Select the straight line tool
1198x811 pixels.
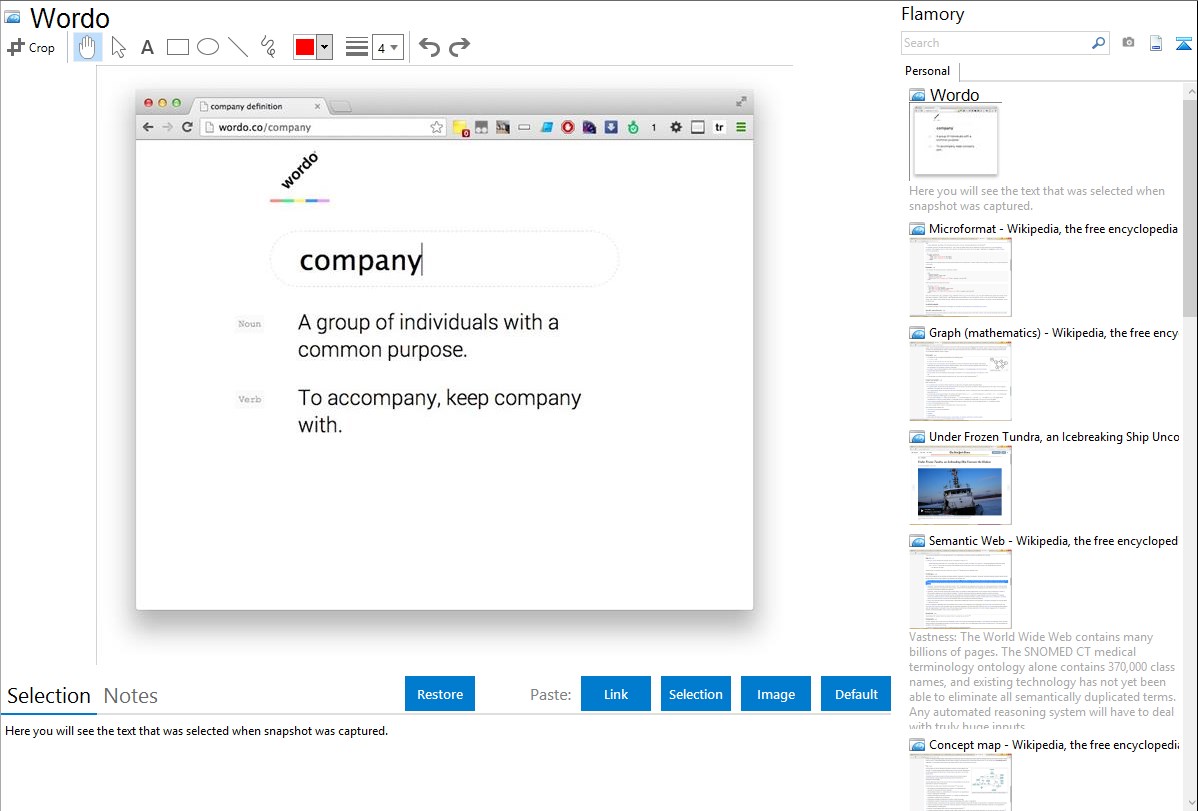pos(238,47)
